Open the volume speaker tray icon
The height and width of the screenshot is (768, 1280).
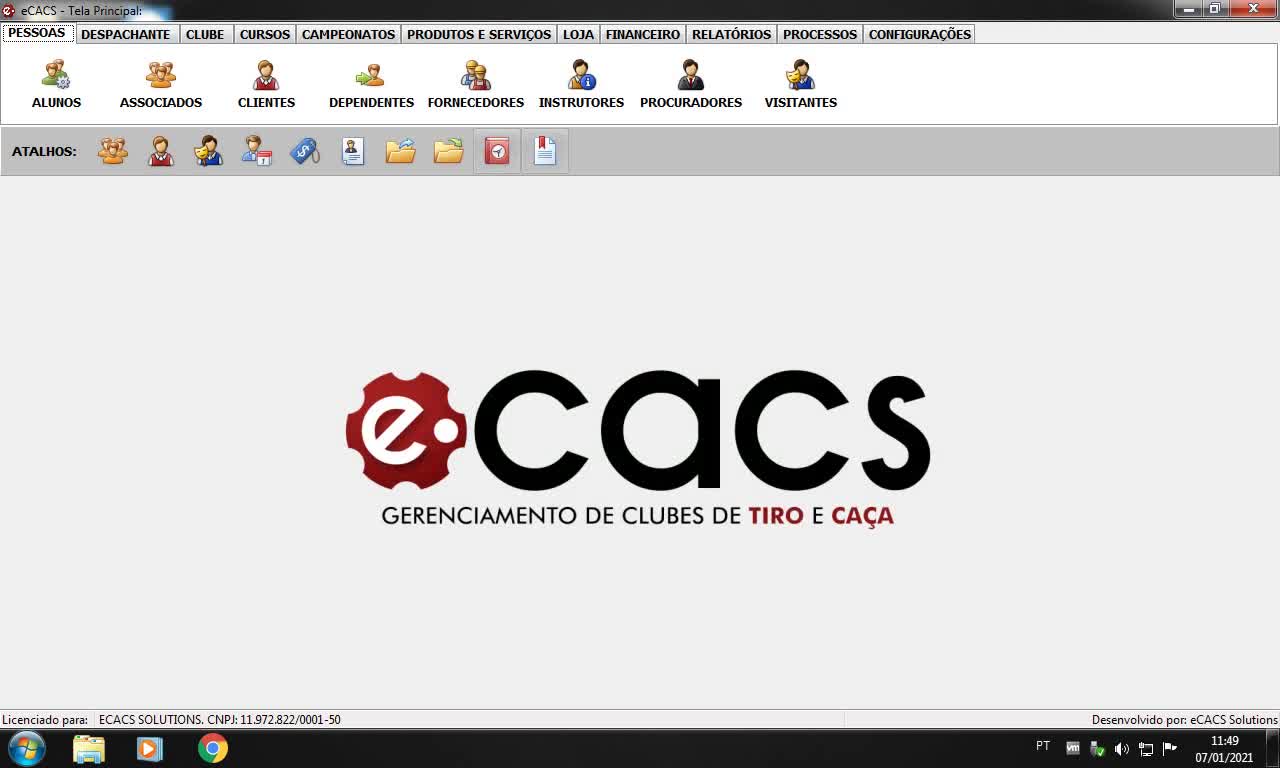[x=1121, y=748]
